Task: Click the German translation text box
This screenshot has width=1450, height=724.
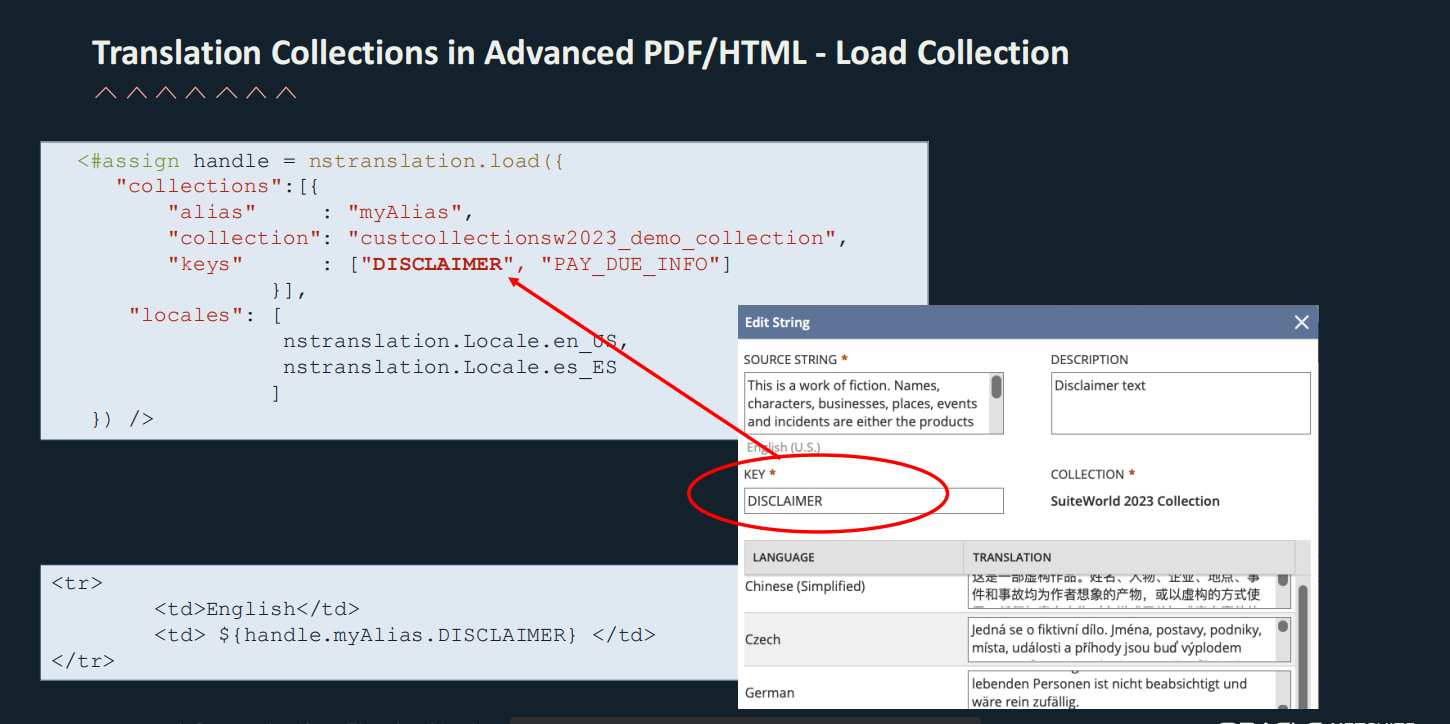Action: (1120, 691)
